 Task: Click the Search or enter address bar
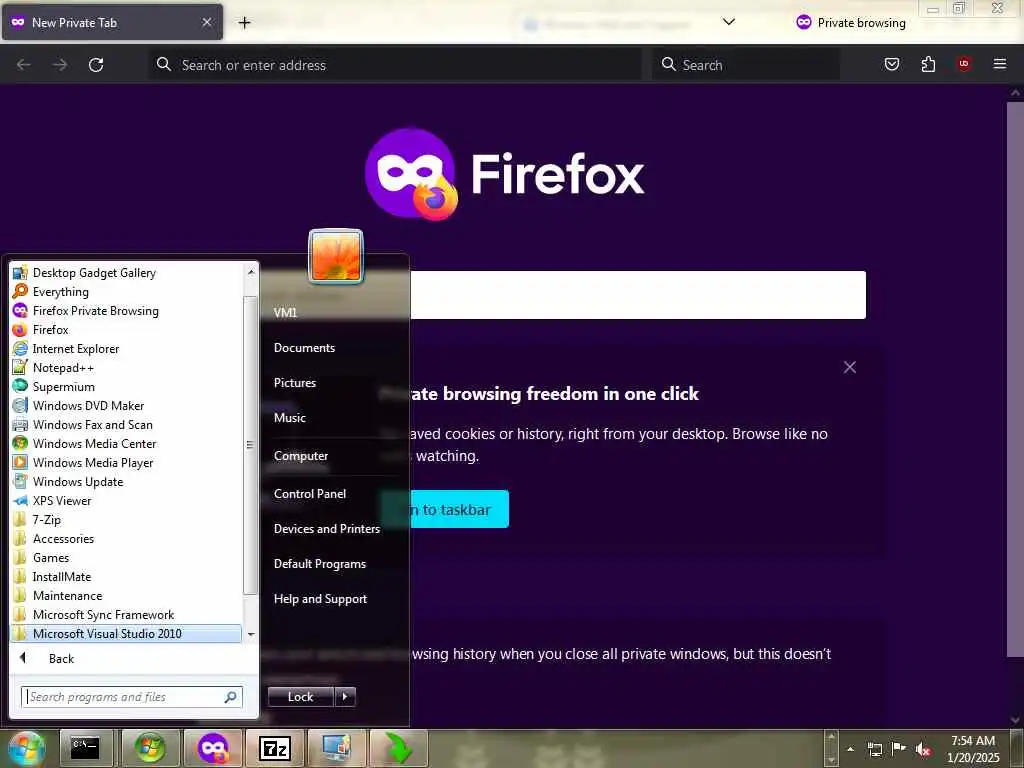[x=395, y=65]
